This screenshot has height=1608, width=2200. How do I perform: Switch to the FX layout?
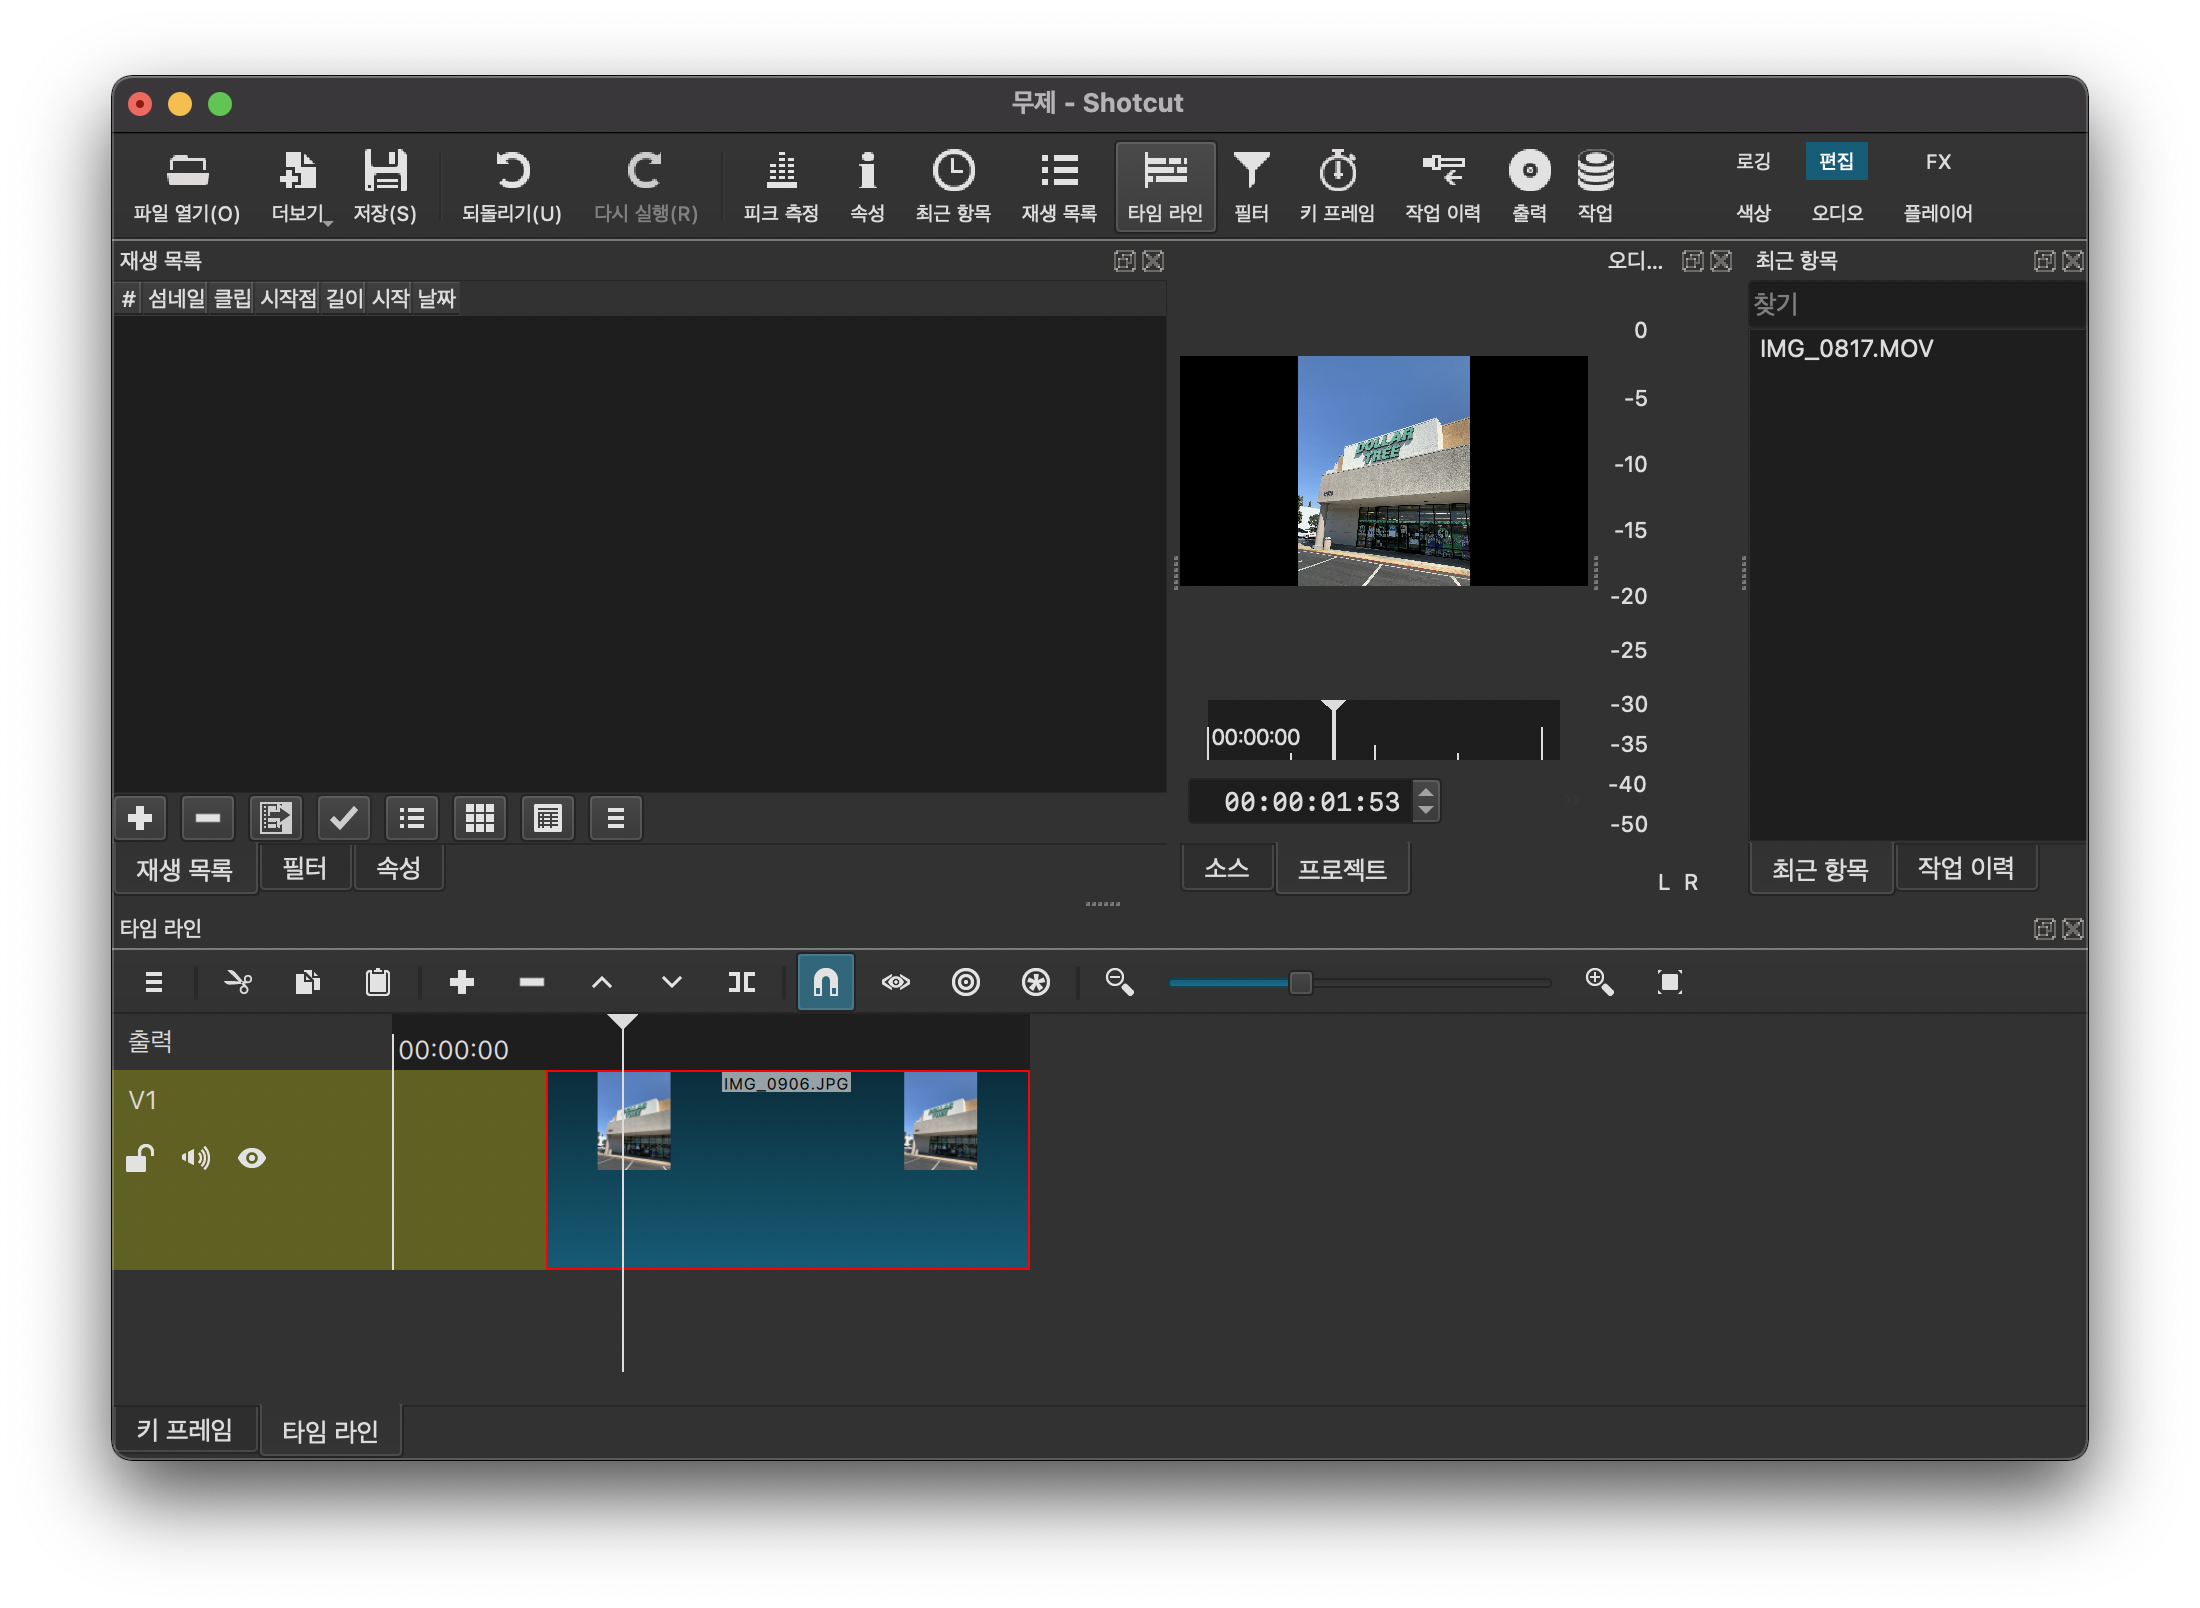pyautogui.click(x=1938, y=161)
